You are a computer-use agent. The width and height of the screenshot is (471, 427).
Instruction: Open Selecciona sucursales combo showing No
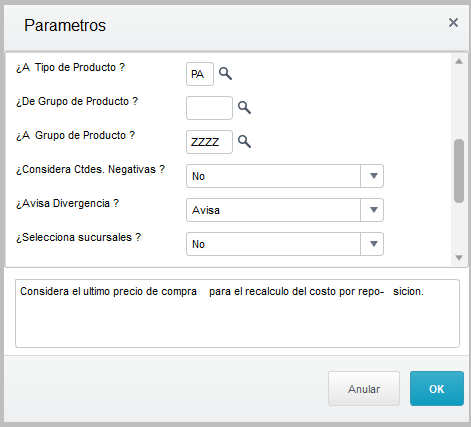[x=285, y=244]
